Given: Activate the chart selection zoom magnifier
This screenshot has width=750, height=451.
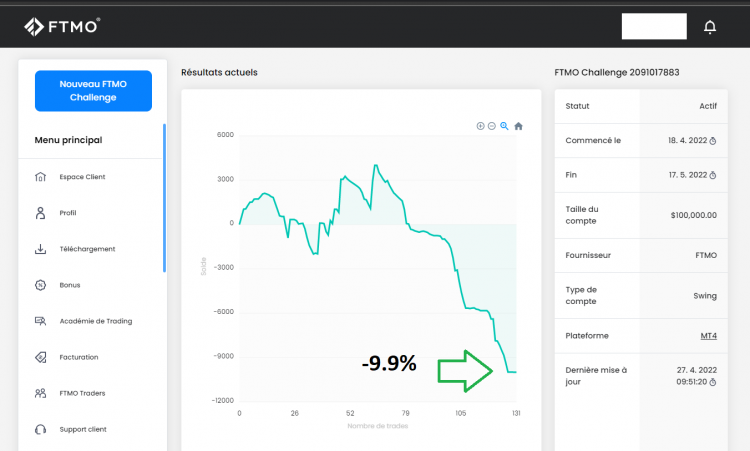Looking at the screenshot, I should 504,126.
